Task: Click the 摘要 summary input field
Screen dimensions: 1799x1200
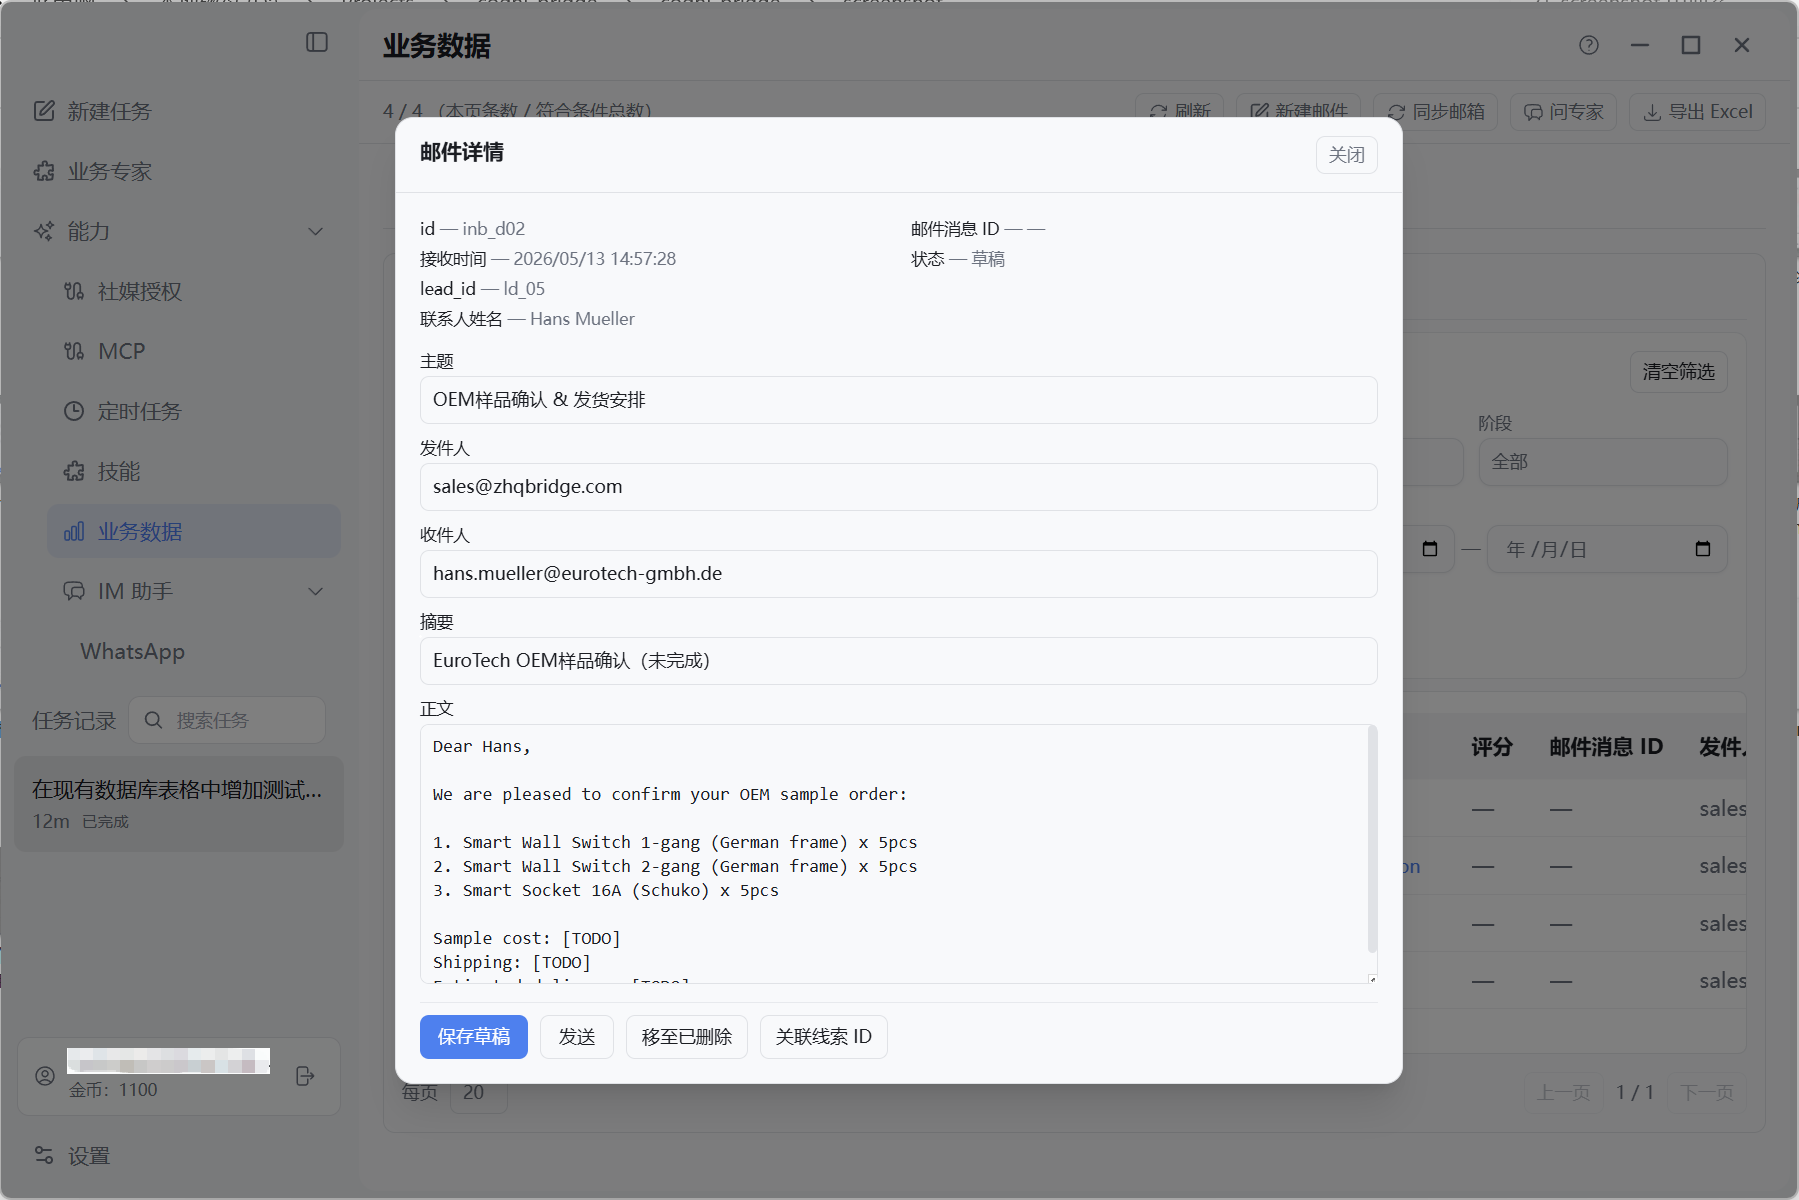Action: pos(898,661)
